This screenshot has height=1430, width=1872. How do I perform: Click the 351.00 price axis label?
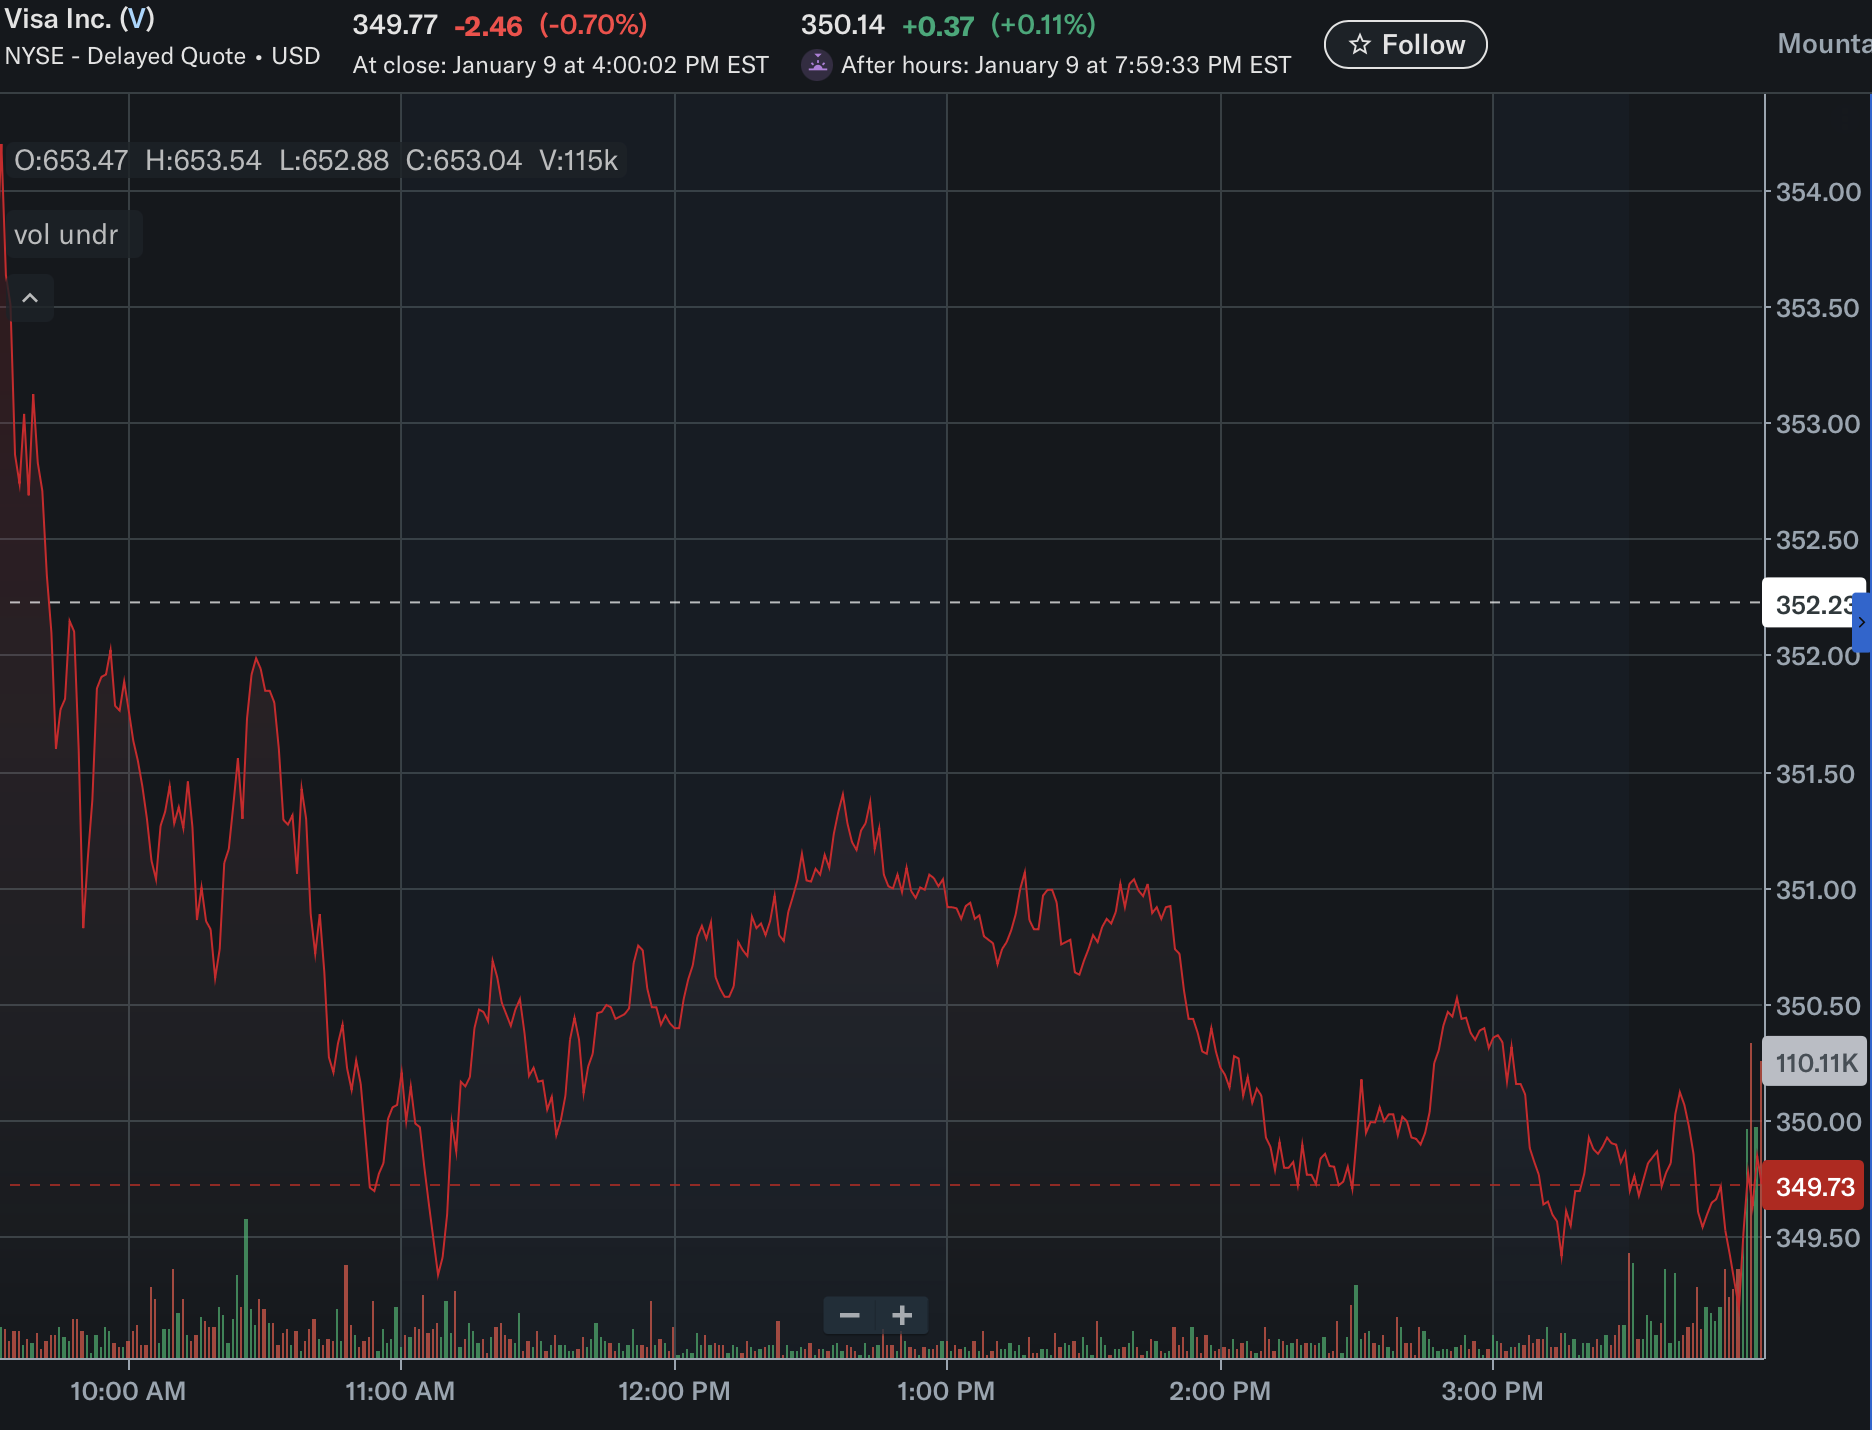tap(1816, 890)
